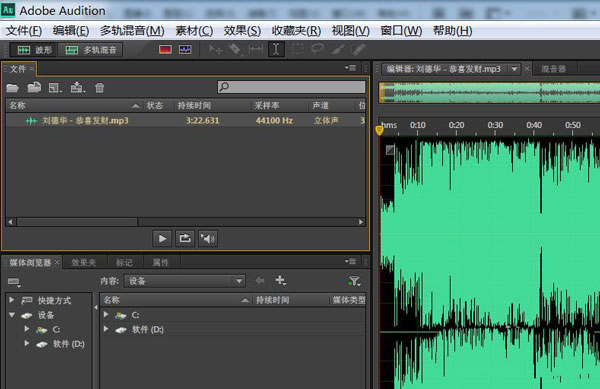The height and width of the screenshot is (389, 600).
Task: Click the media browser drive icon button
Action: pyautogui.click(x=14, y=282)
